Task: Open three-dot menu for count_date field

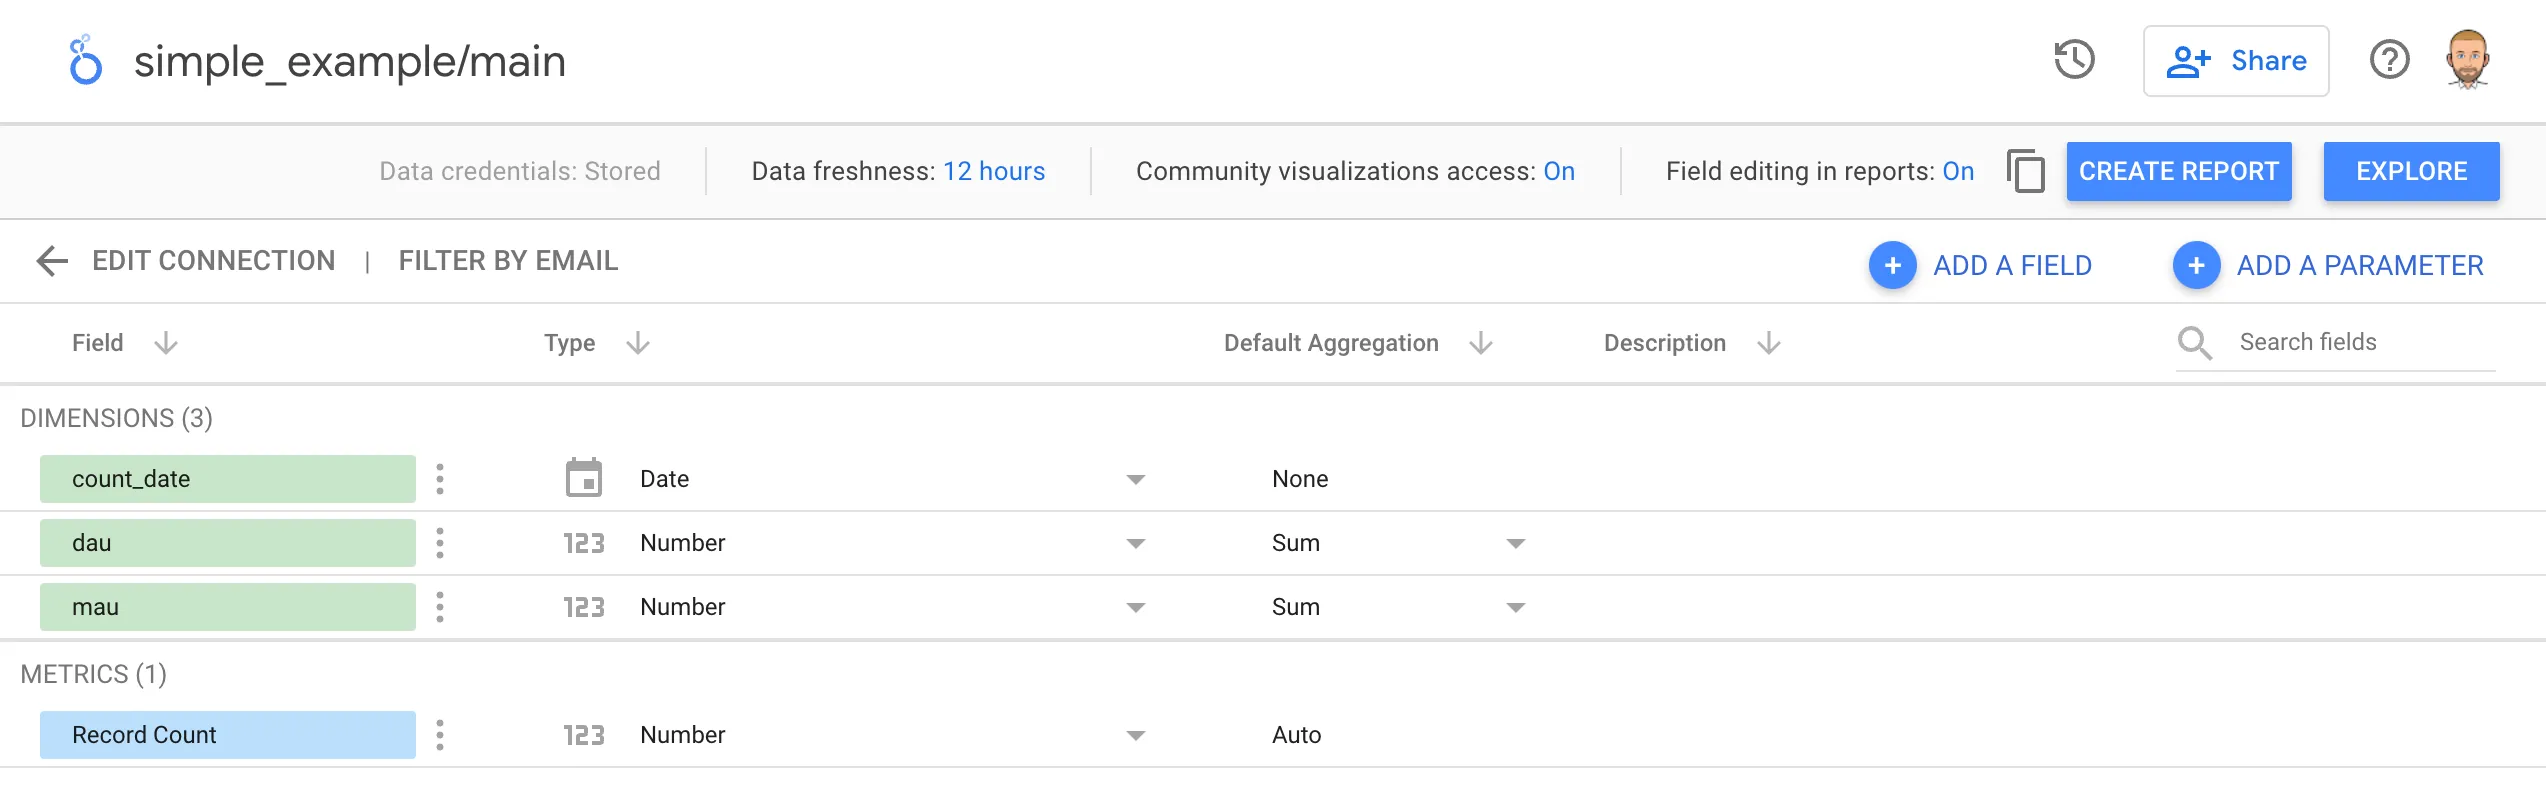Action: tap(440, 479)
